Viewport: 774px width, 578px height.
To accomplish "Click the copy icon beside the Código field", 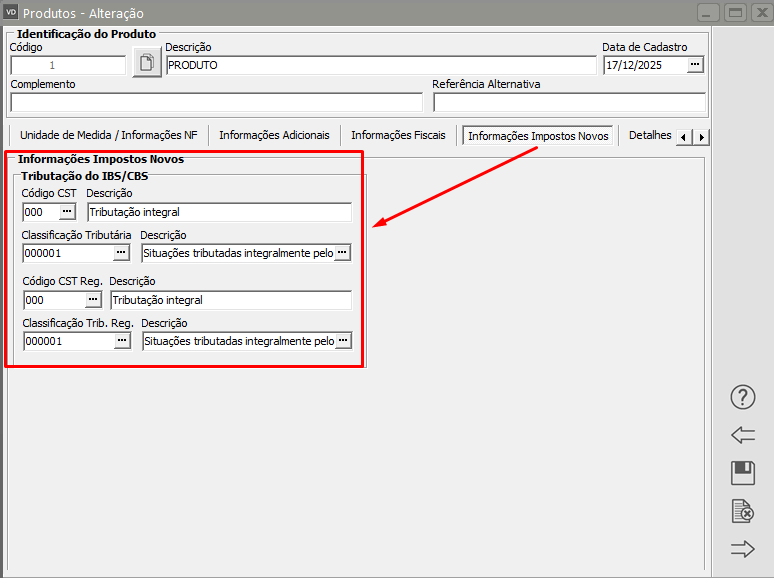I will 147,65.
